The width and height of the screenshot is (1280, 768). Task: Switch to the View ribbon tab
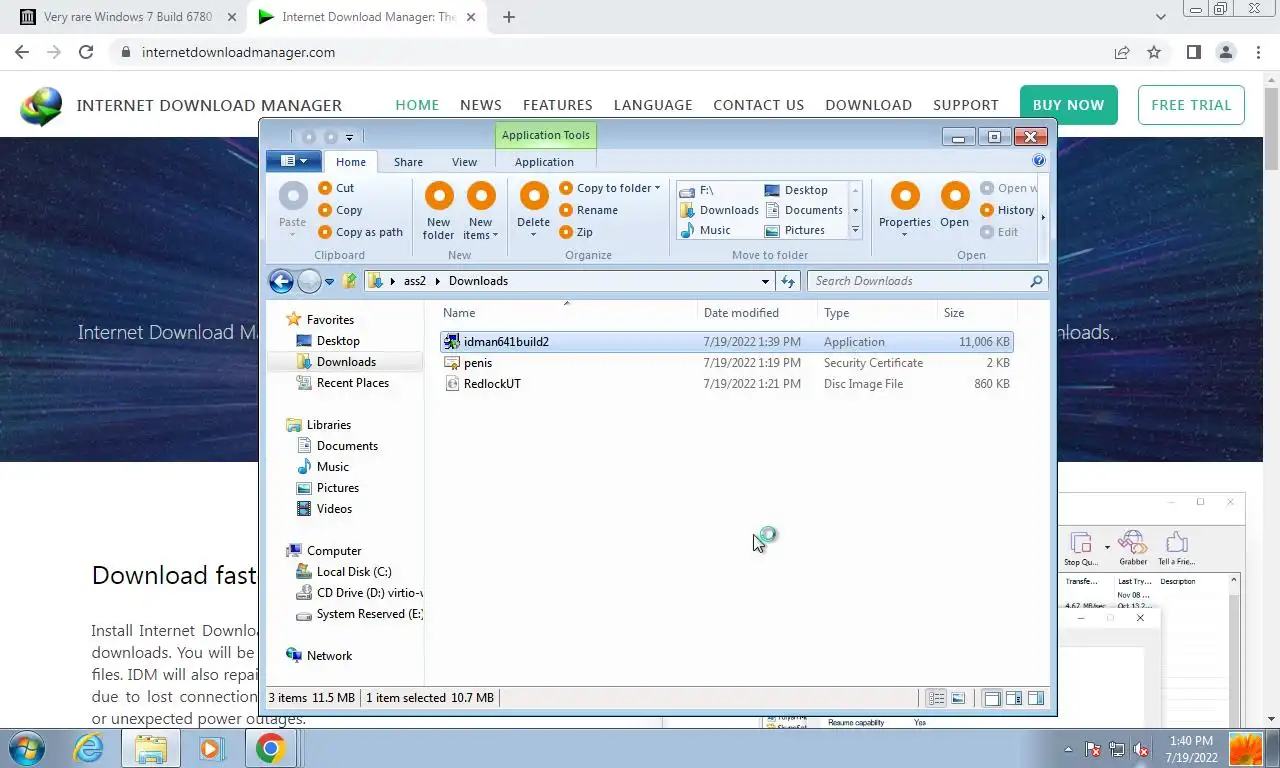coord(464,162)
